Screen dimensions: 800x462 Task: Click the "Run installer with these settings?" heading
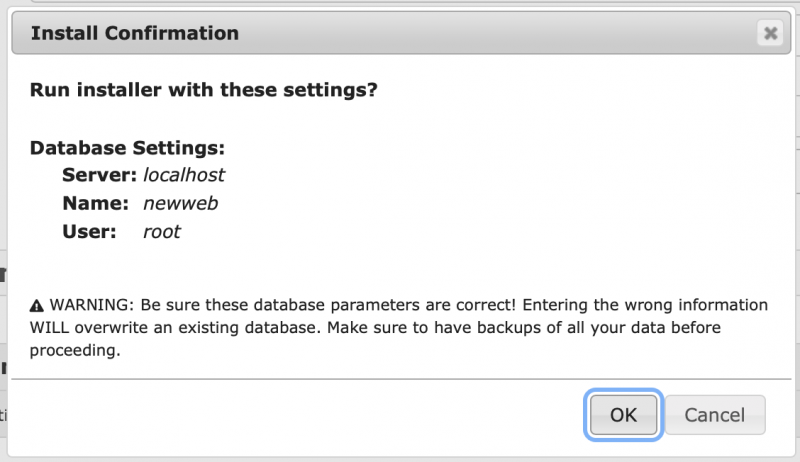(203, 90)
